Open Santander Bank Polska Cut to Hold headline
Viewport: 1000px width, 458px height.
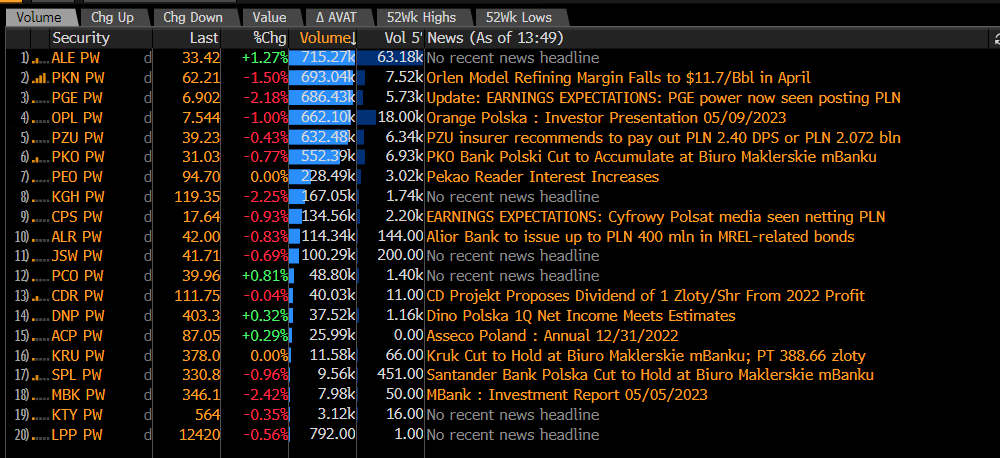pyautogui.click(x=650, y=376)
